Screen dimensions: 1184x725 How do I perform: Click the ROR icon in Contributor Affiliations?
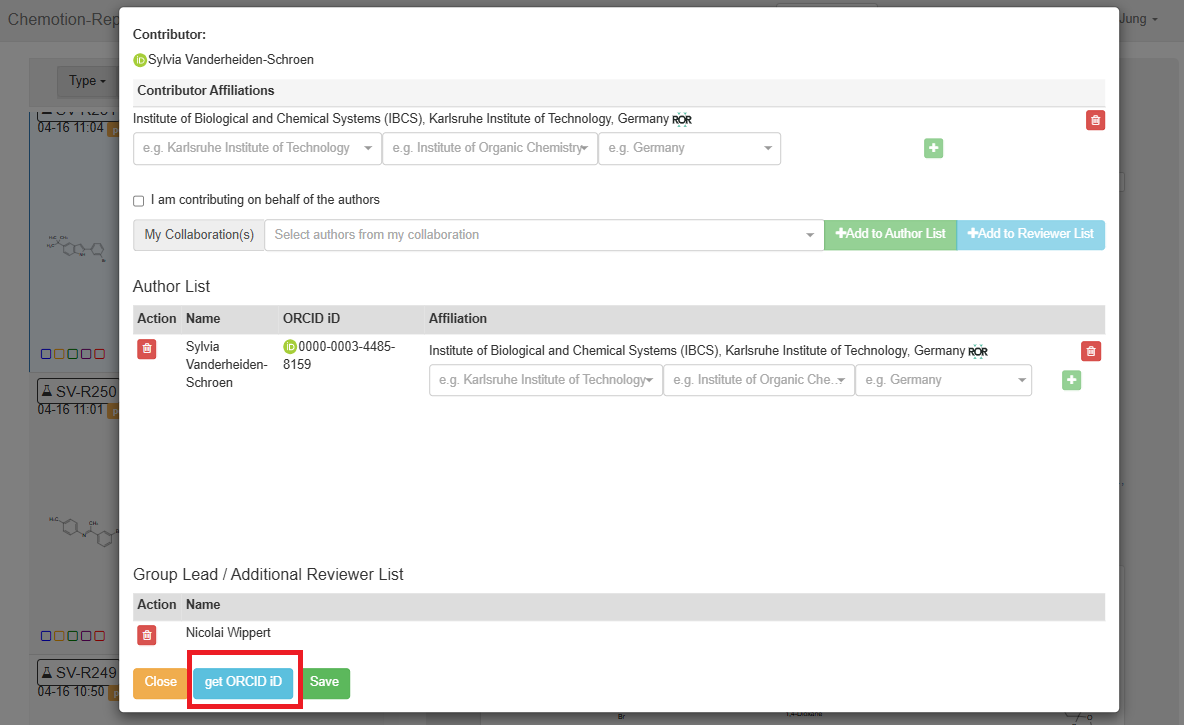coord(682,120)
